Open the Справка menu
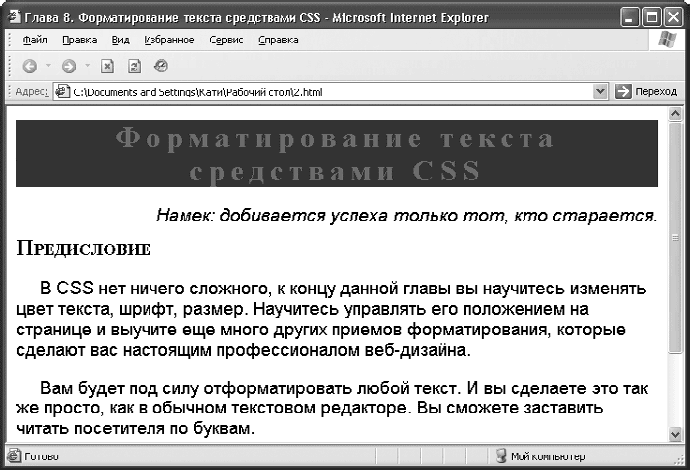This screenshot has height=470, width=690. [x=278, y=40]
